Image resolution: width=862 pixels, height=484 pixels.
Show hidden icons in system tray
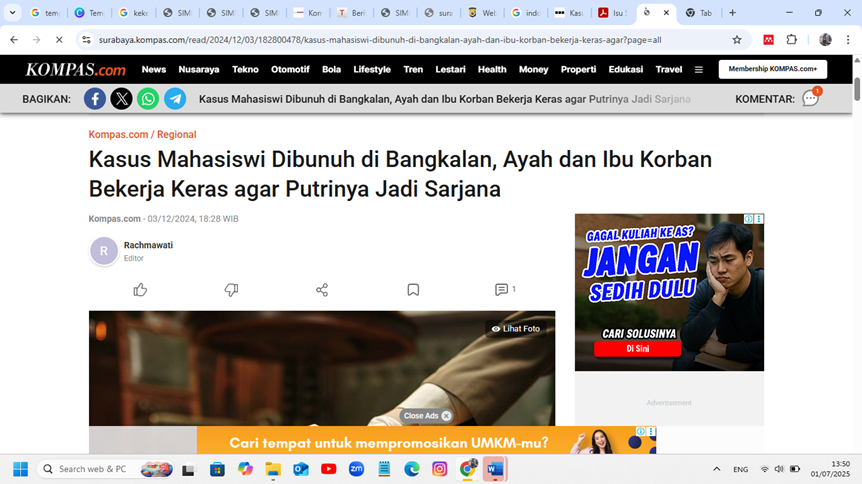[716, 469]
